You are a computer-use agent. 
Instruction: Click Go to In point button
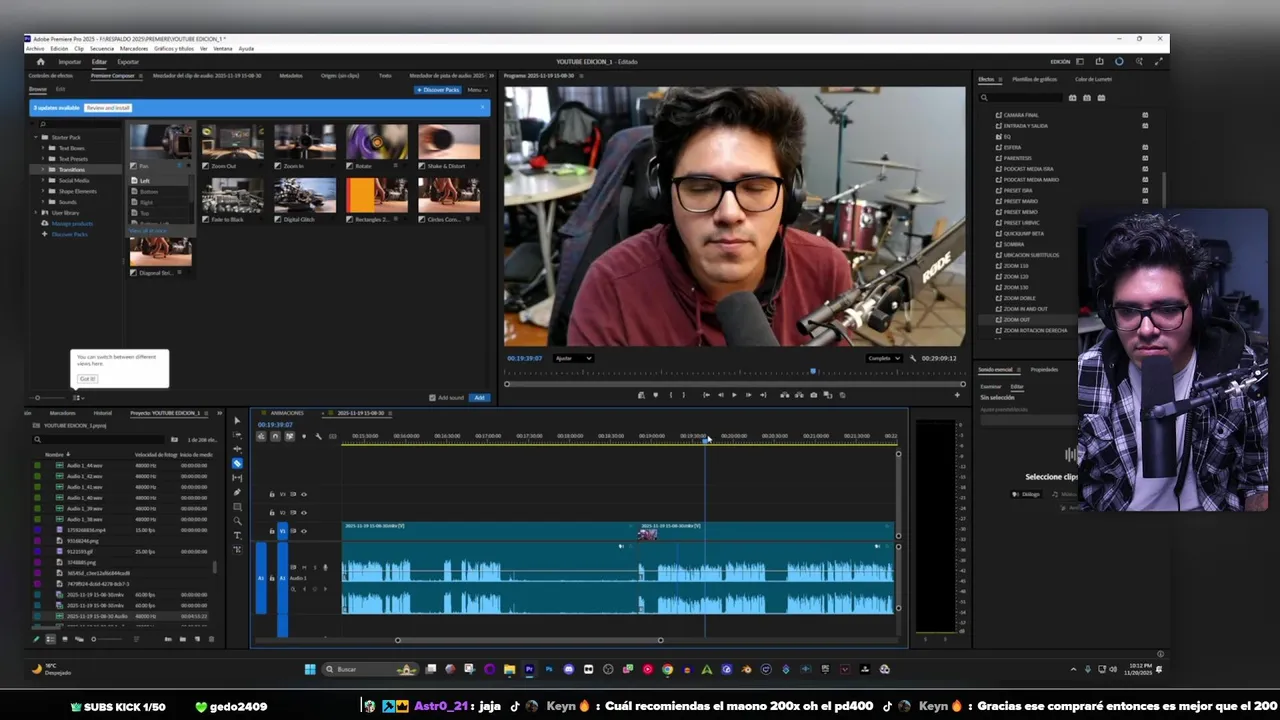coord(706,395)
